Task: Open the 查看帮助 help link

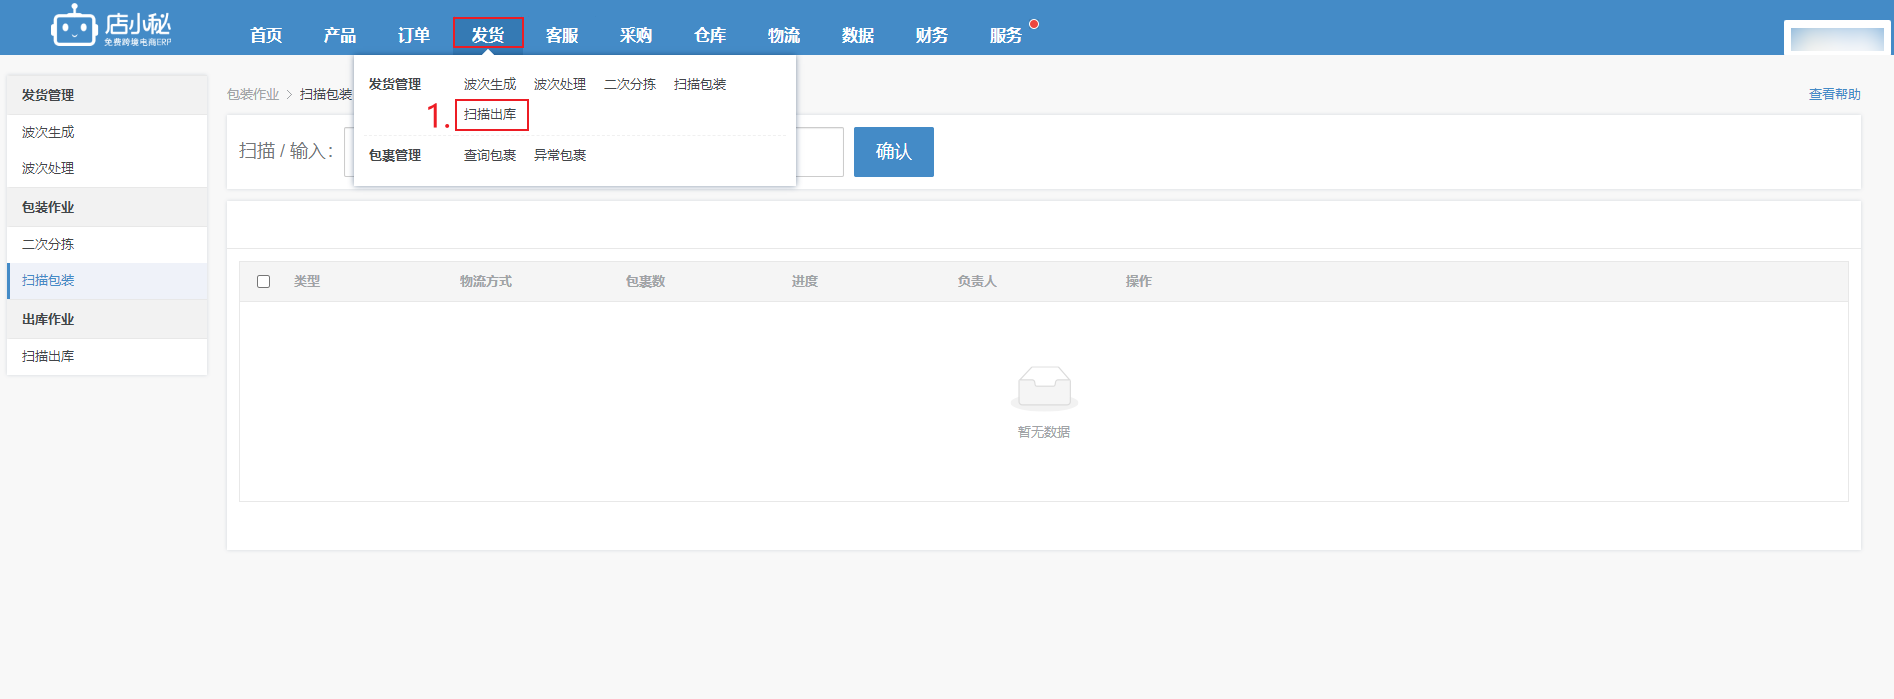Action: 1834,94
